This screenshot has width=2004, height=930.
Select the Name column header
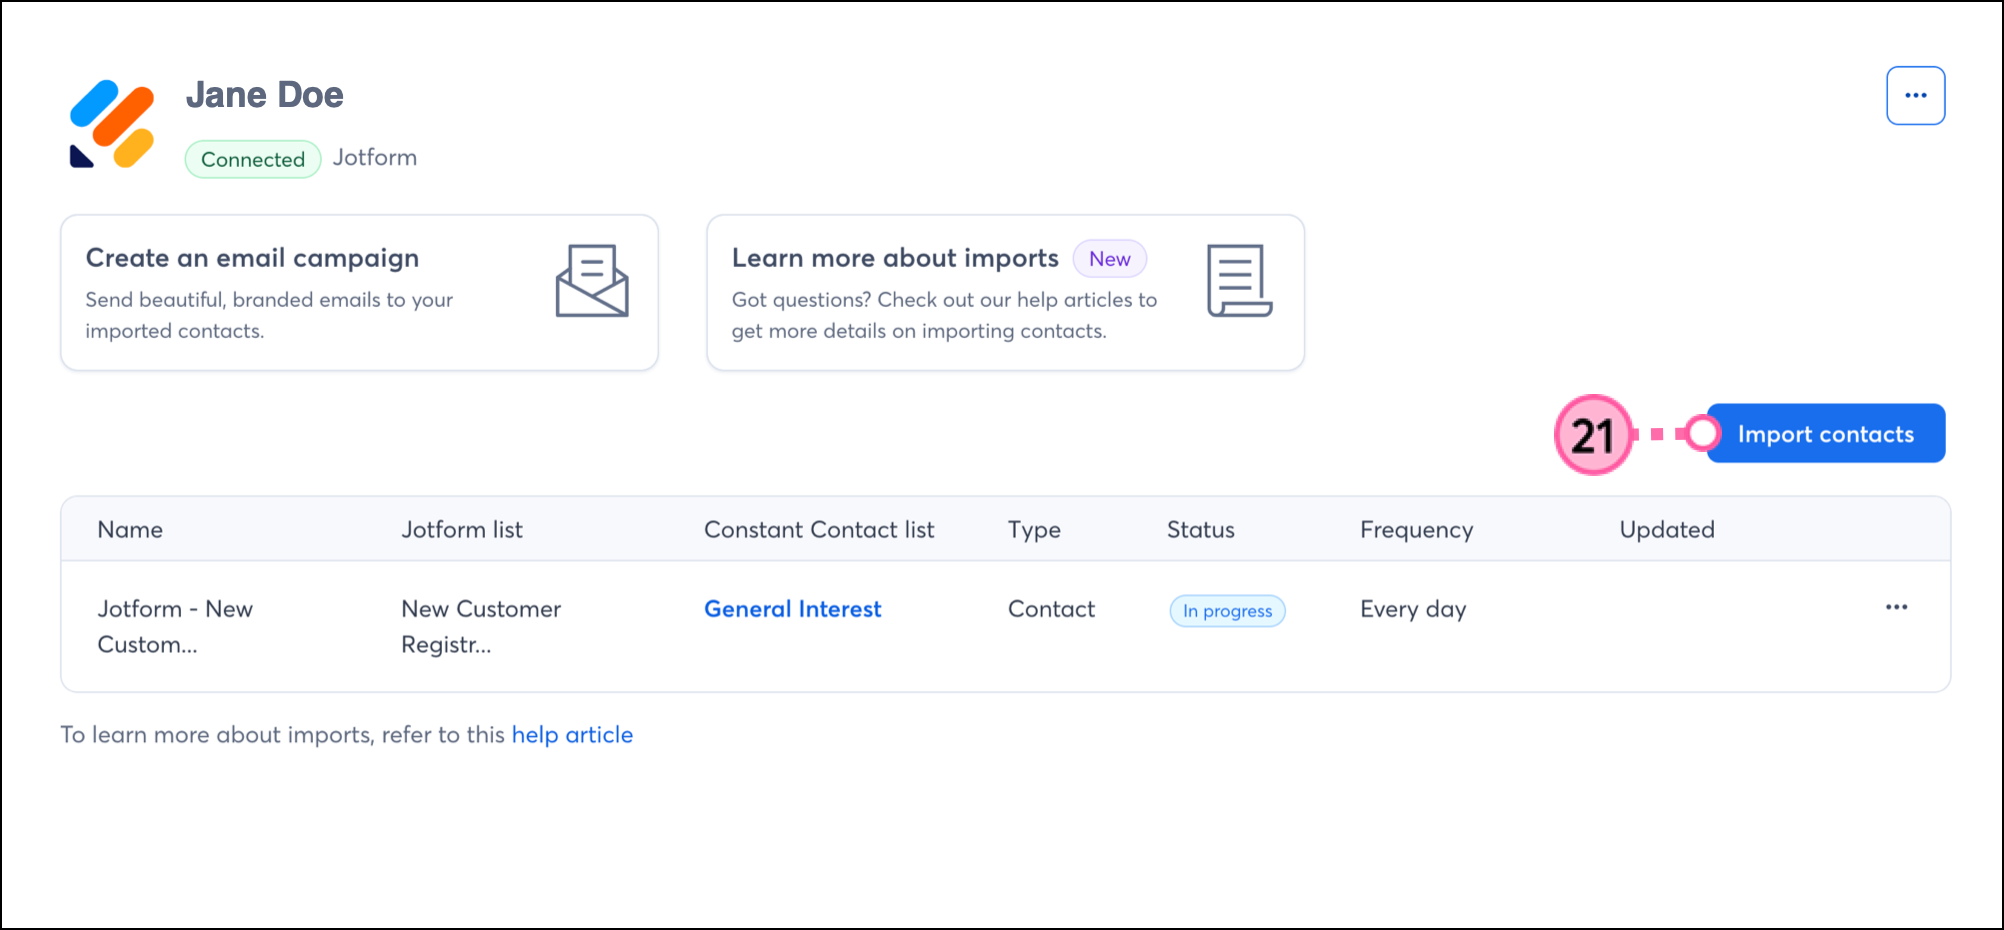[x=130, y=530]
